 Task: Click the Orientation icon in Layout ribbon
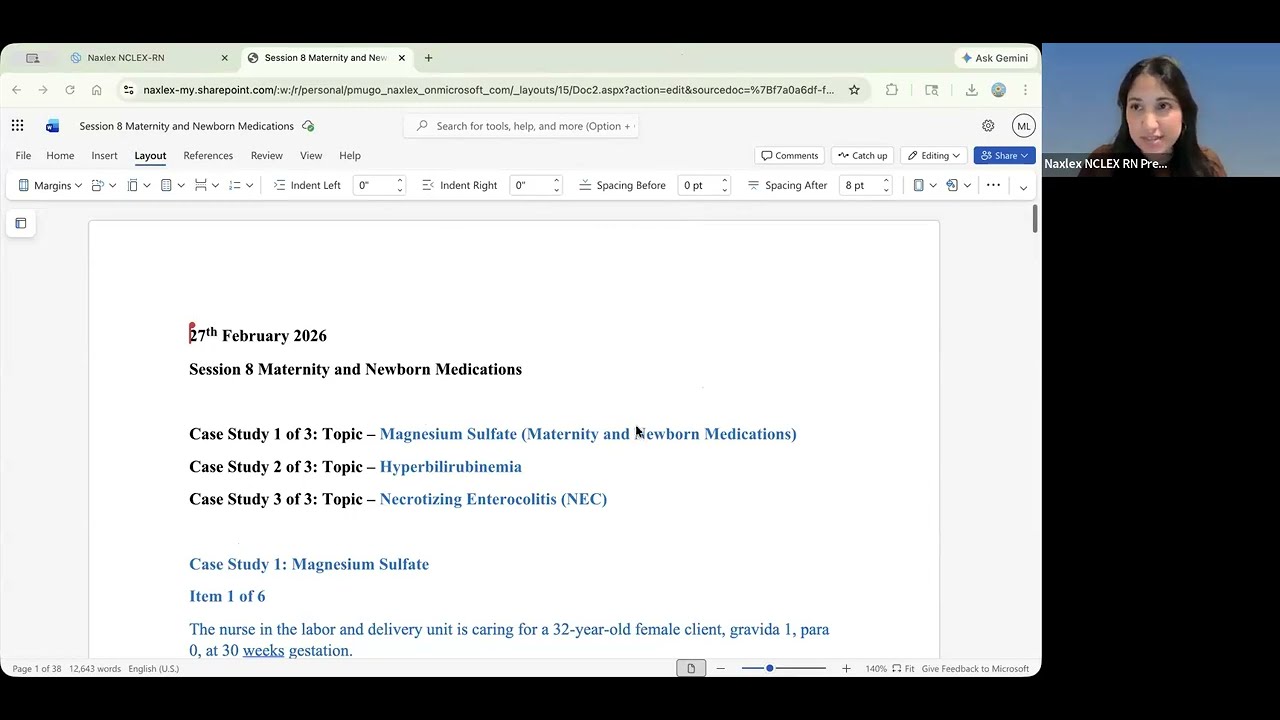coord(98,185)
